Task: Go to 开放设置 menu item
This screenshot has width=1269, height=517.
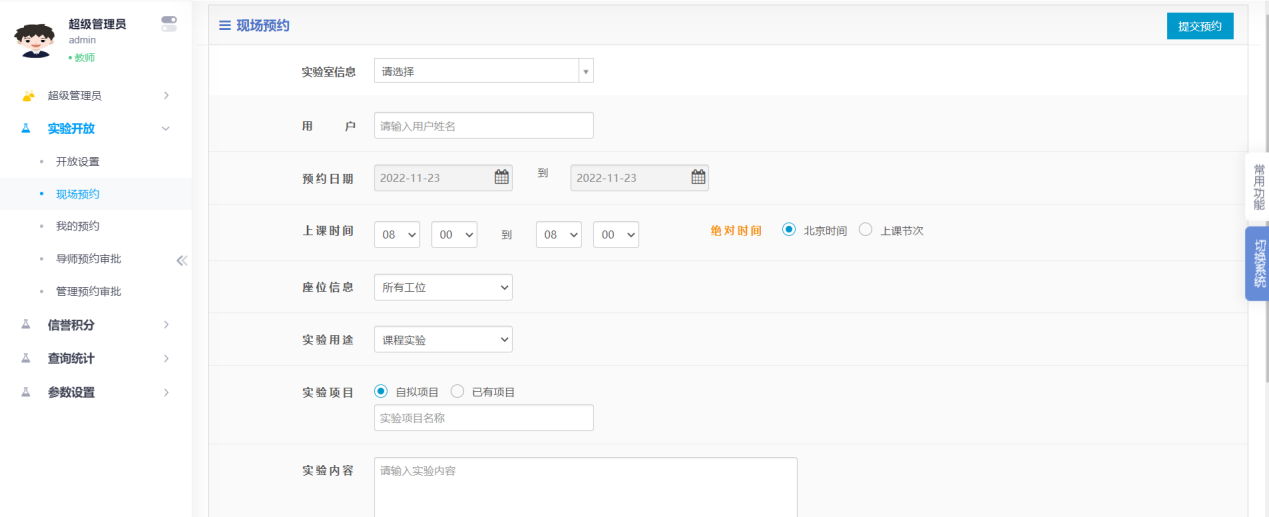Action: [x=77, y=162]
